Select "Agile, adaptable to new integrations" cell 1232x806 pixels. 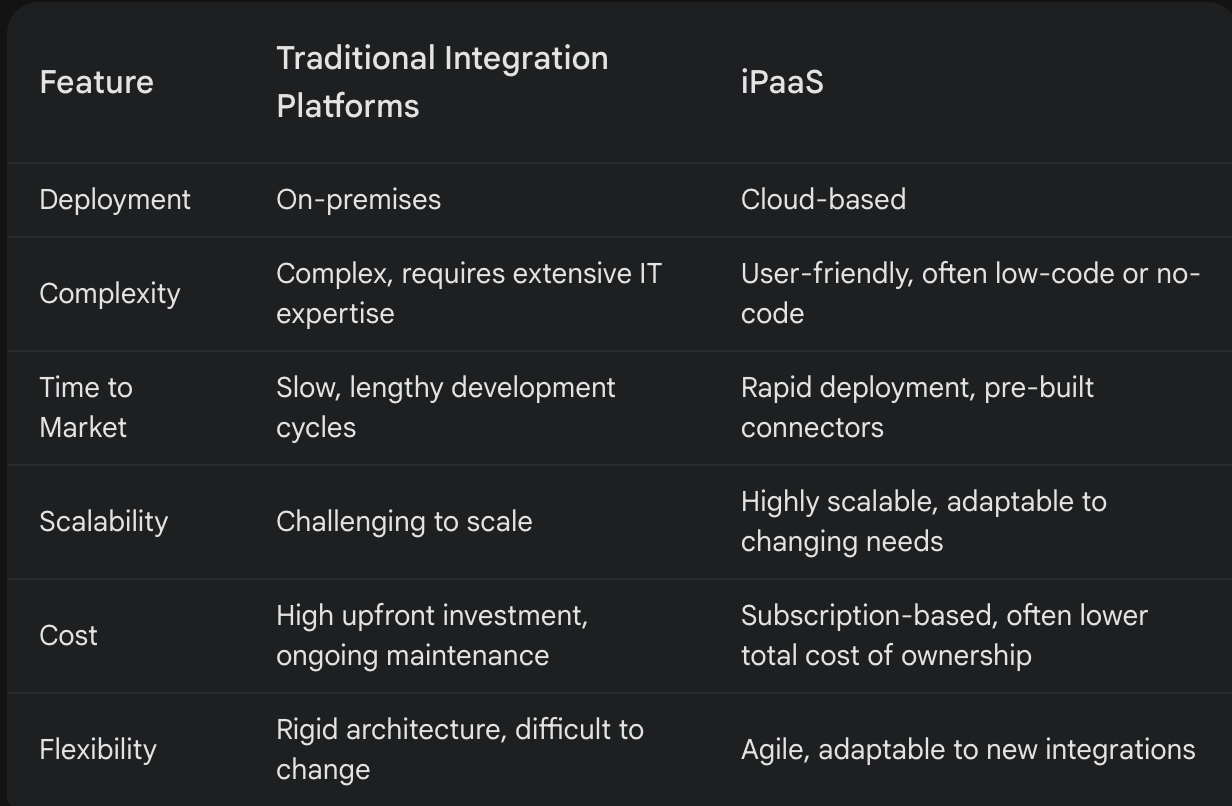click(x=967, y=749)
